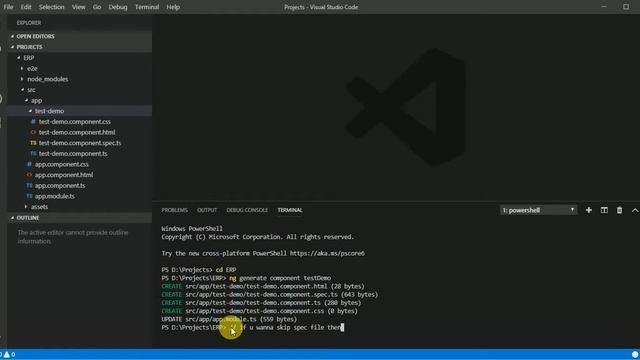Select the Terminal tab
This screenshot has width=640, height=360.
(x=290, y=210)
